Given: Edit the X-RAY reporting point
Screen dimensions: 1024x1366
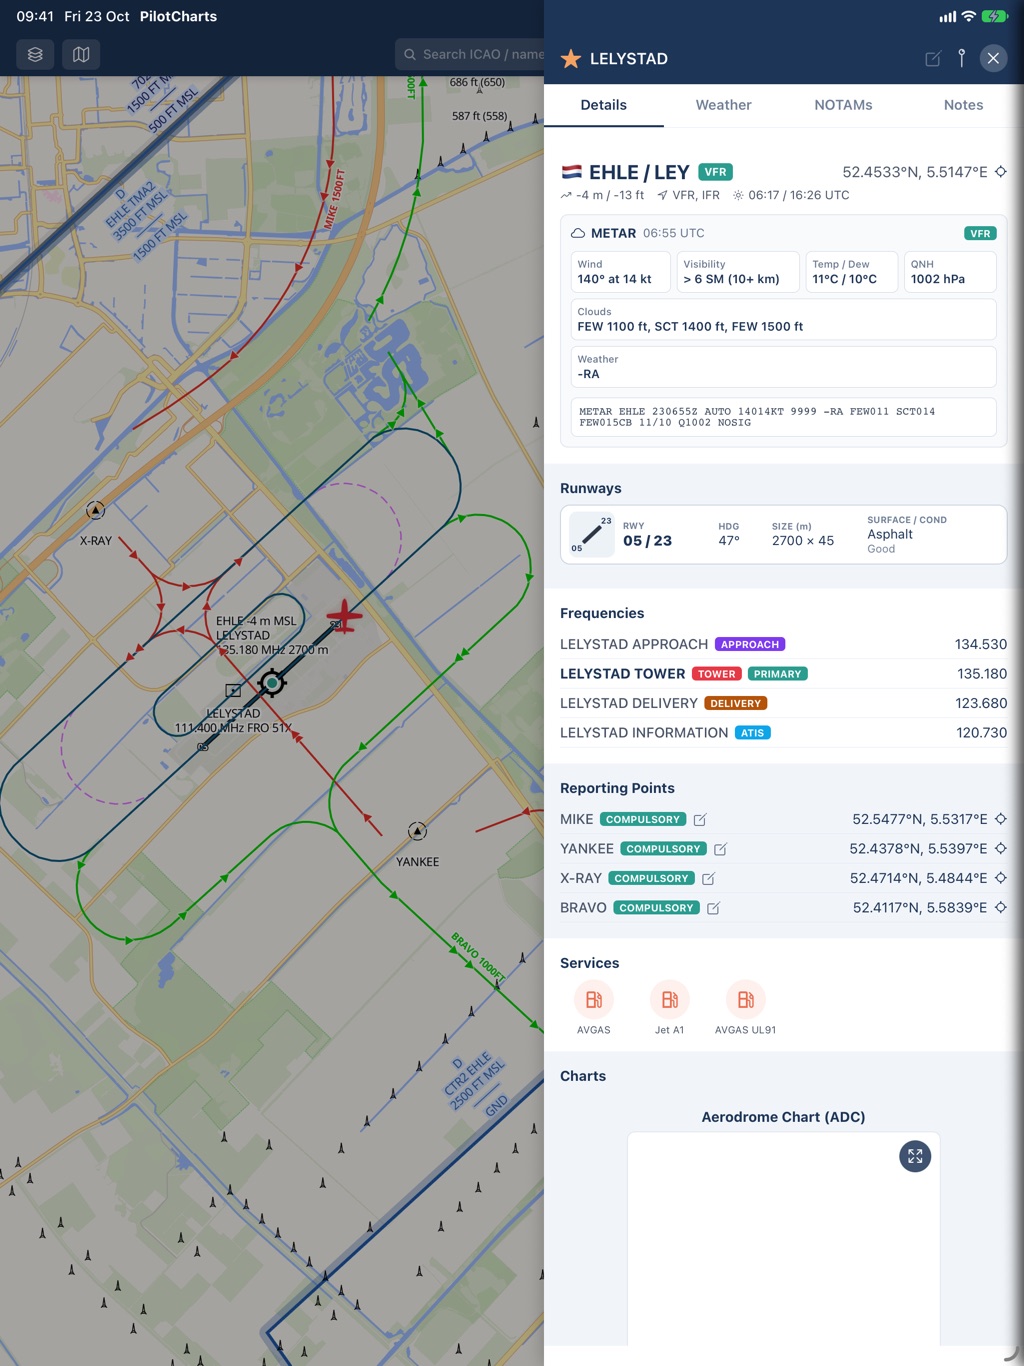Looking at the screenshot, I should tap(708, 879).
